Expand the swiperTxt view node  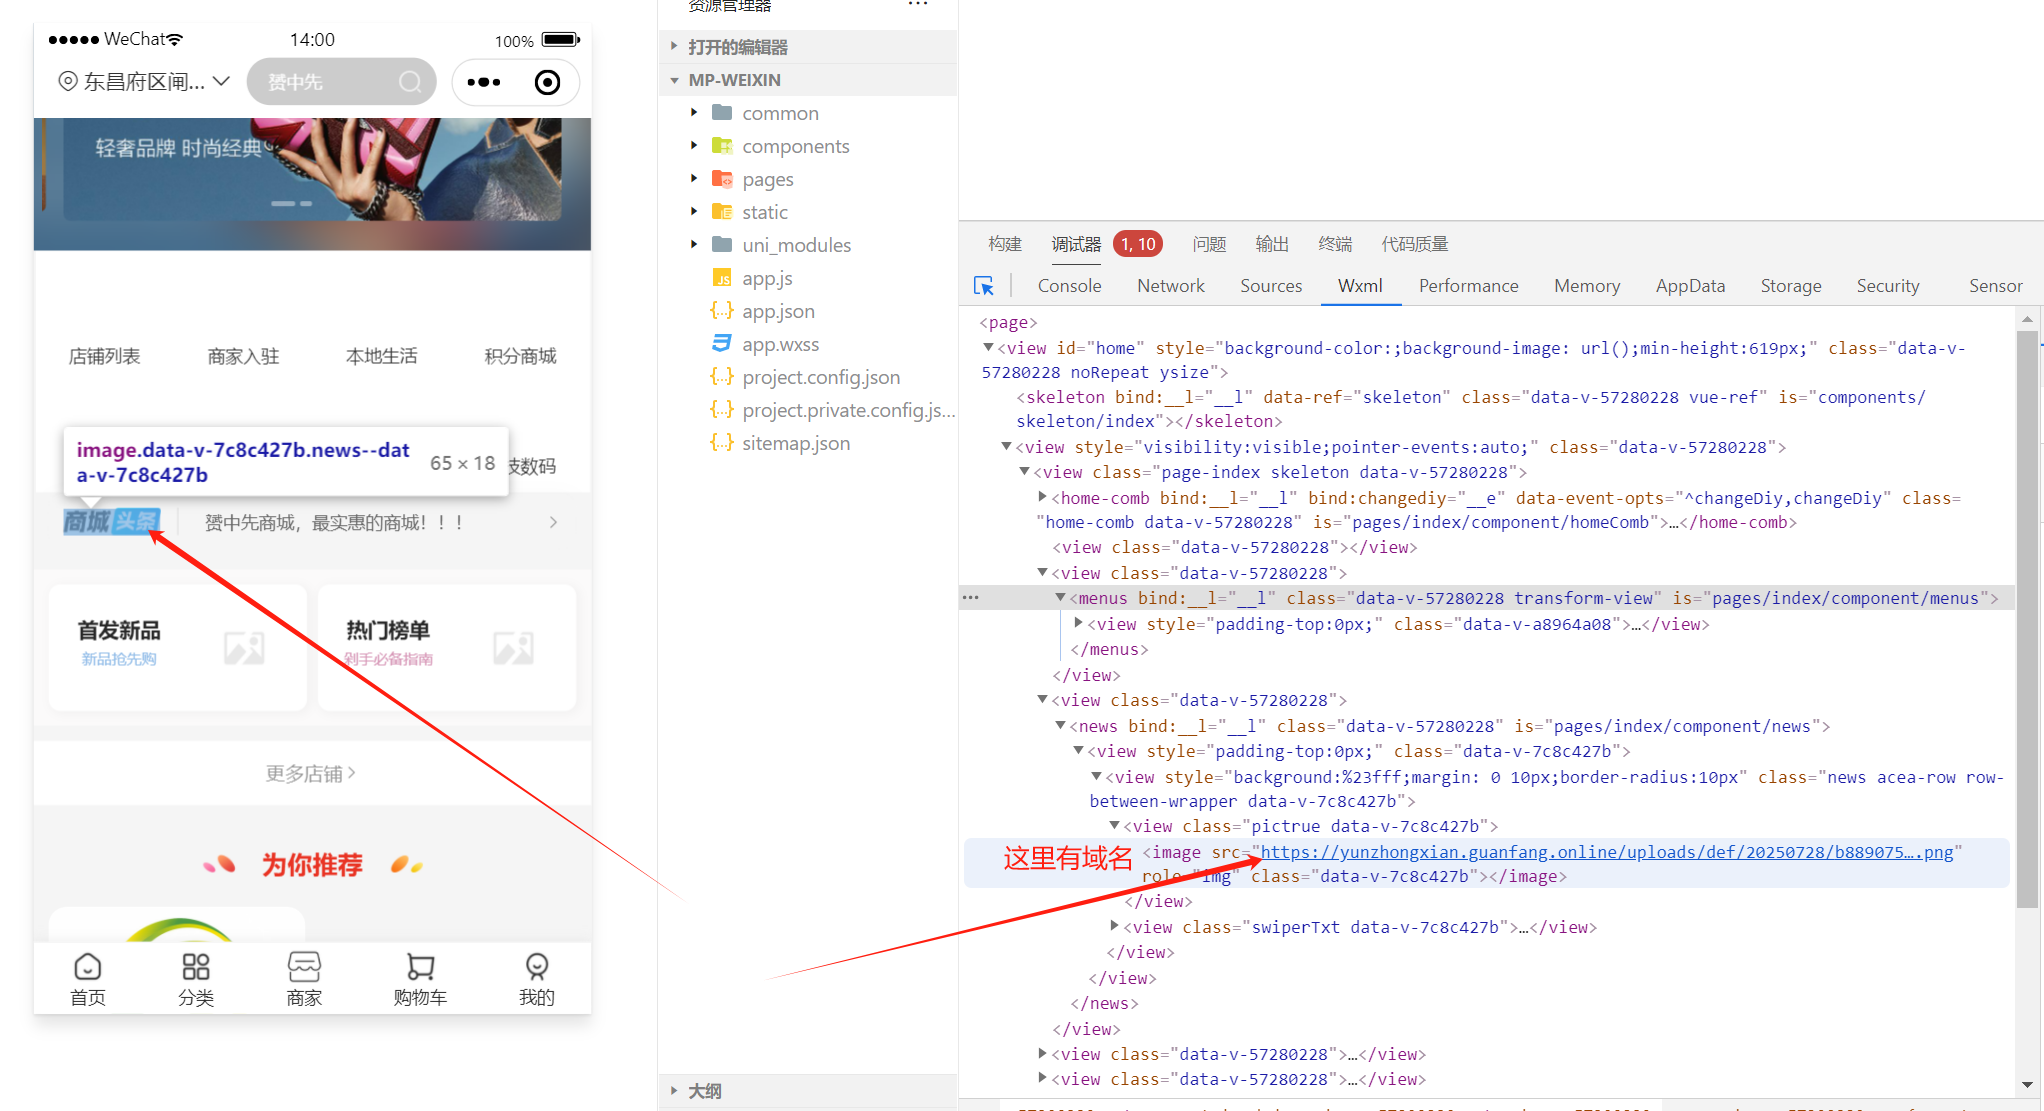(x=1114, y=927)
